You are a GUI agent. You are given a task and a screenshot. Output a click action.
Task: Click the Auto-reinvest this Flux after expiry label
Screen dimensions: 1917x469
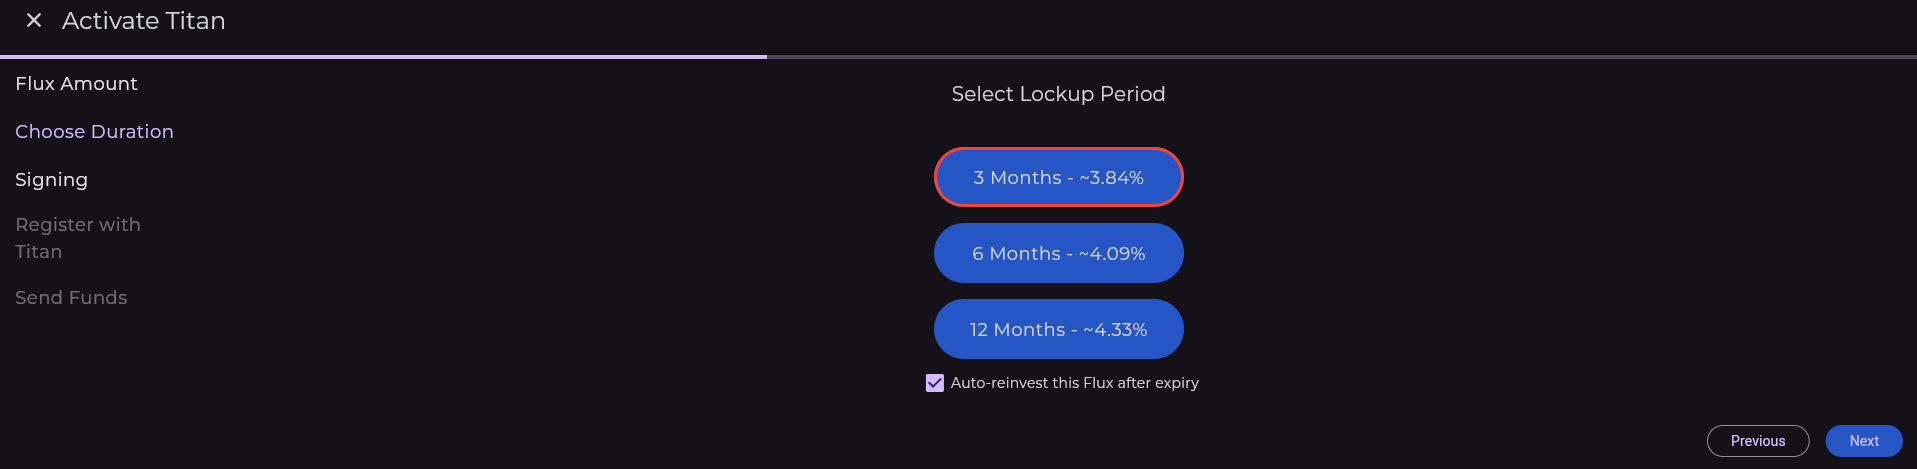1074,383
